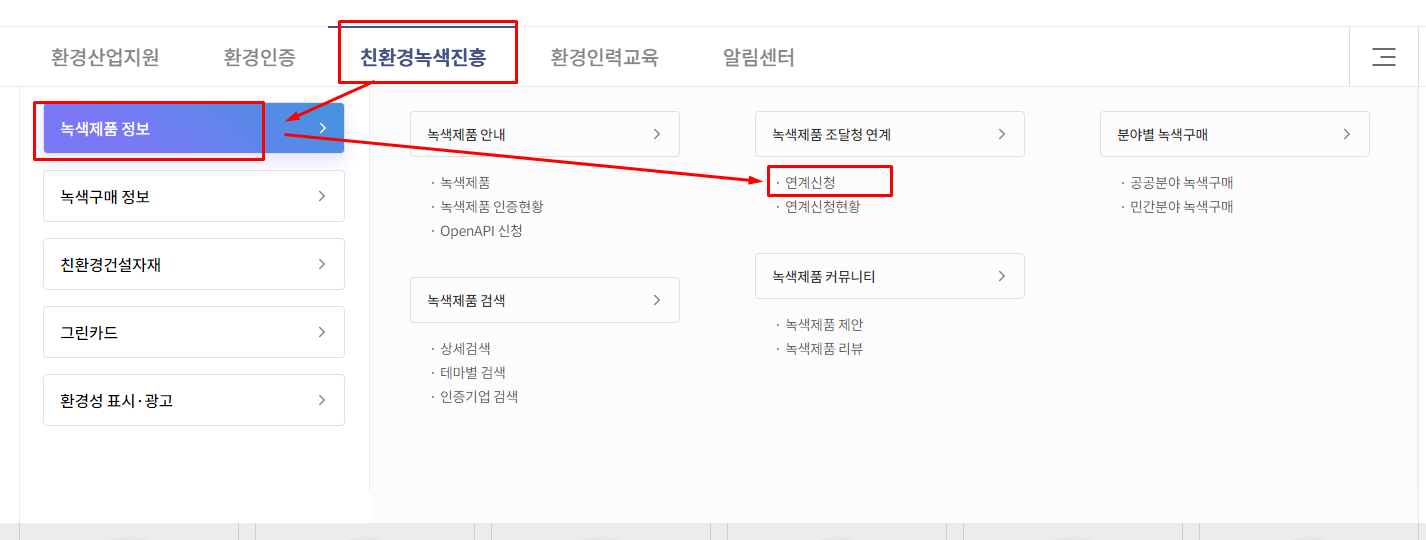Viewport: 1426px width, 540px height.
Task: Open the 녹색제품 link under 녹색제품 안내
Action: tap(465, 183)
